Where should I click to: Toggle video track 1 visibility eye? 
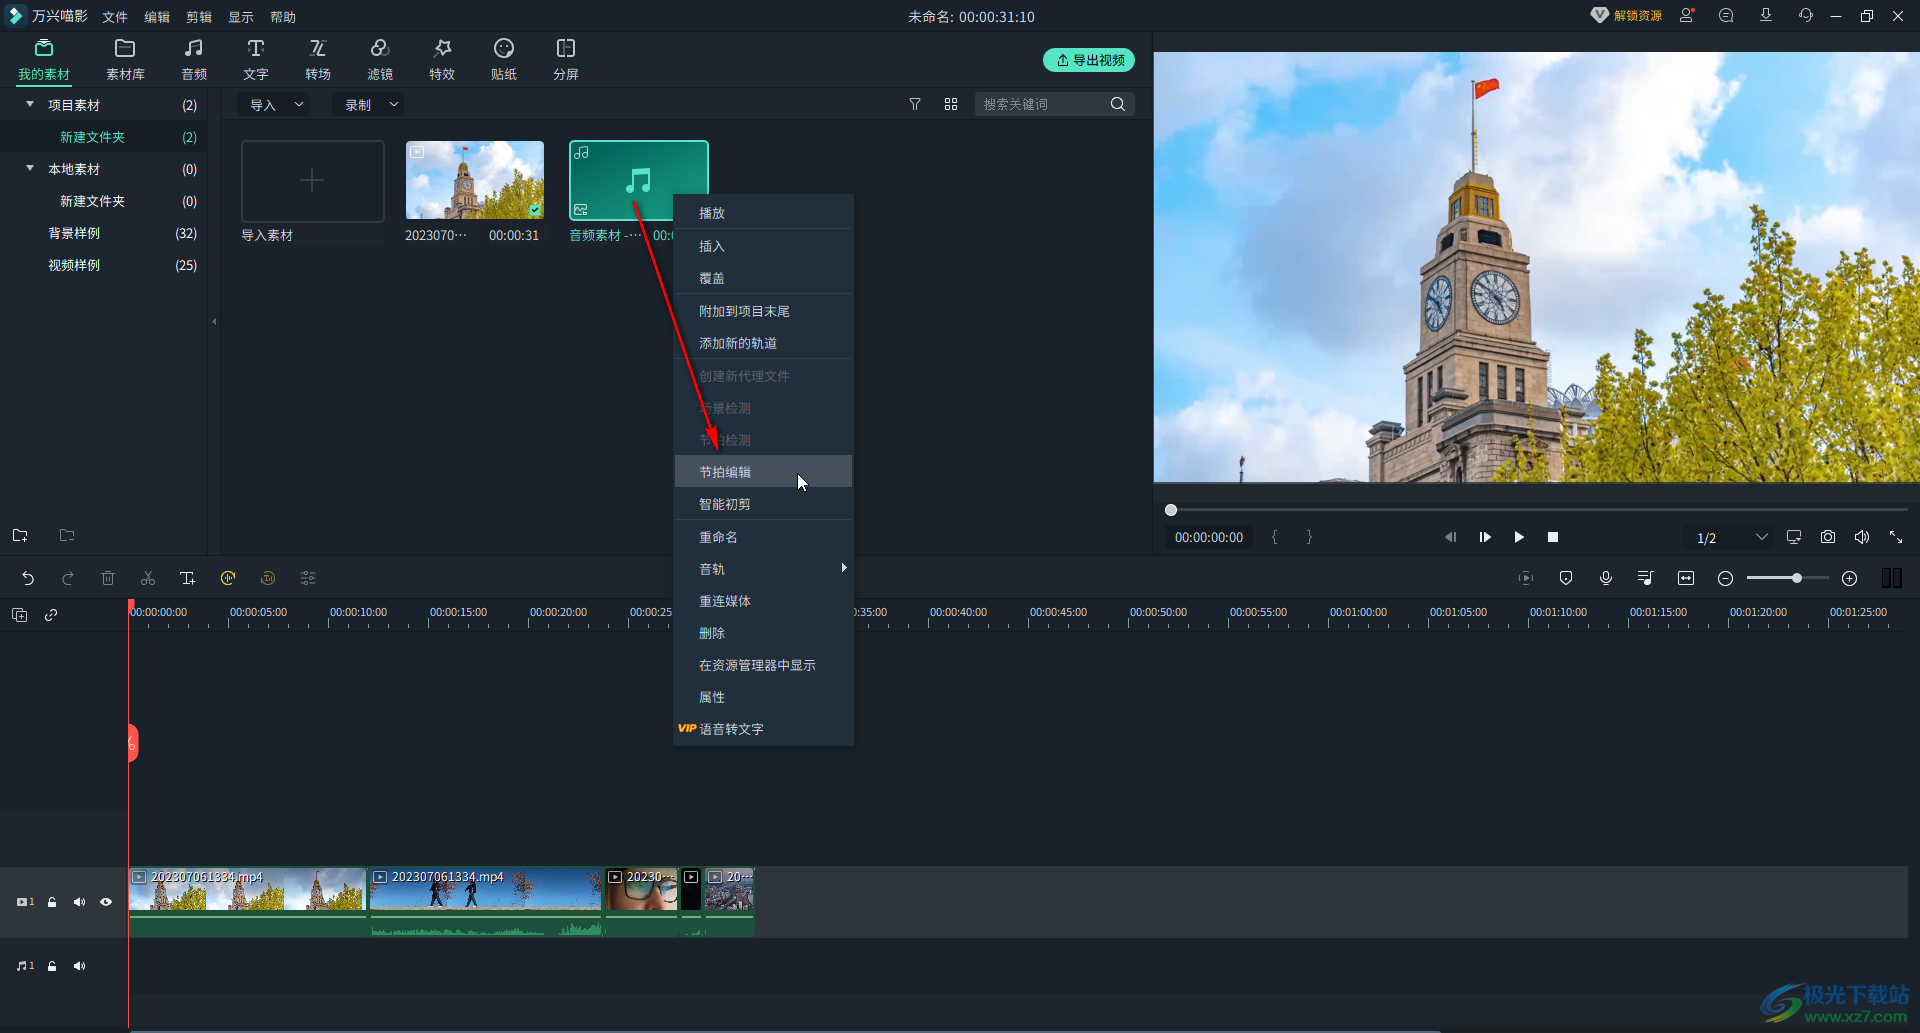(x=106, y=902)
